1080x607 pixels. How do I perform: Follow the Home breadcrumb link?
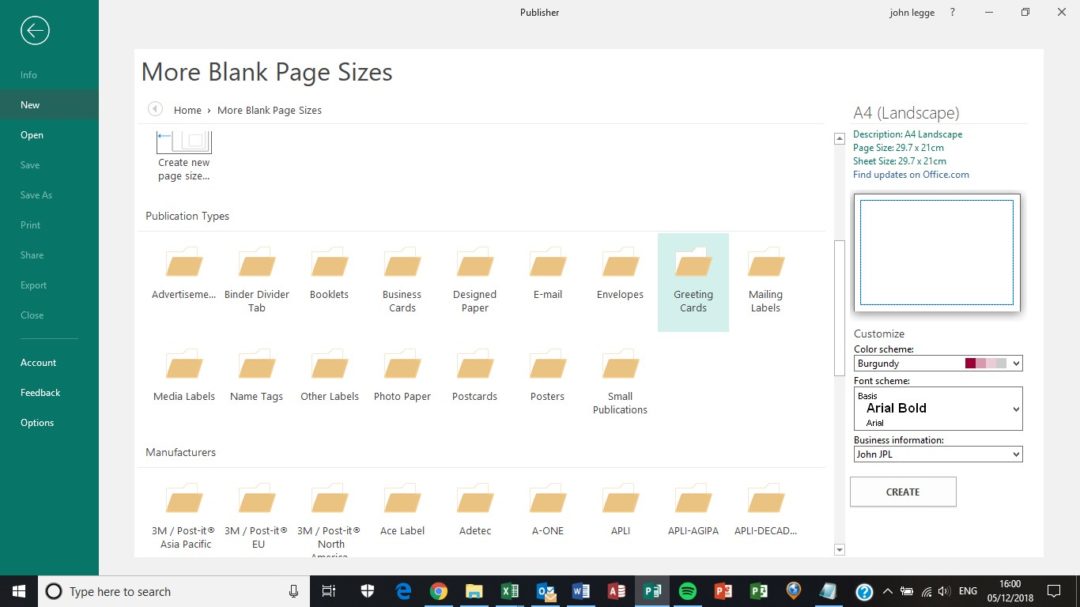pyautogui.click(x=187, y=110)
